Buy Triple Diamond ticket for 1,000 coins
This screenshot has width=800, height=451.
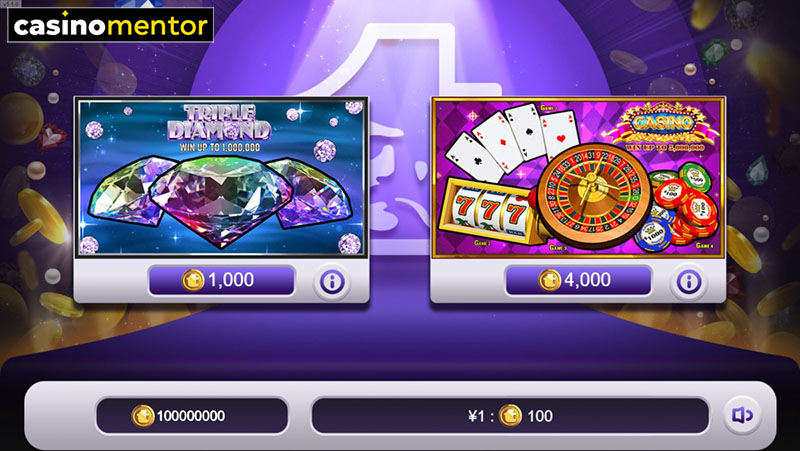point(221,280)
